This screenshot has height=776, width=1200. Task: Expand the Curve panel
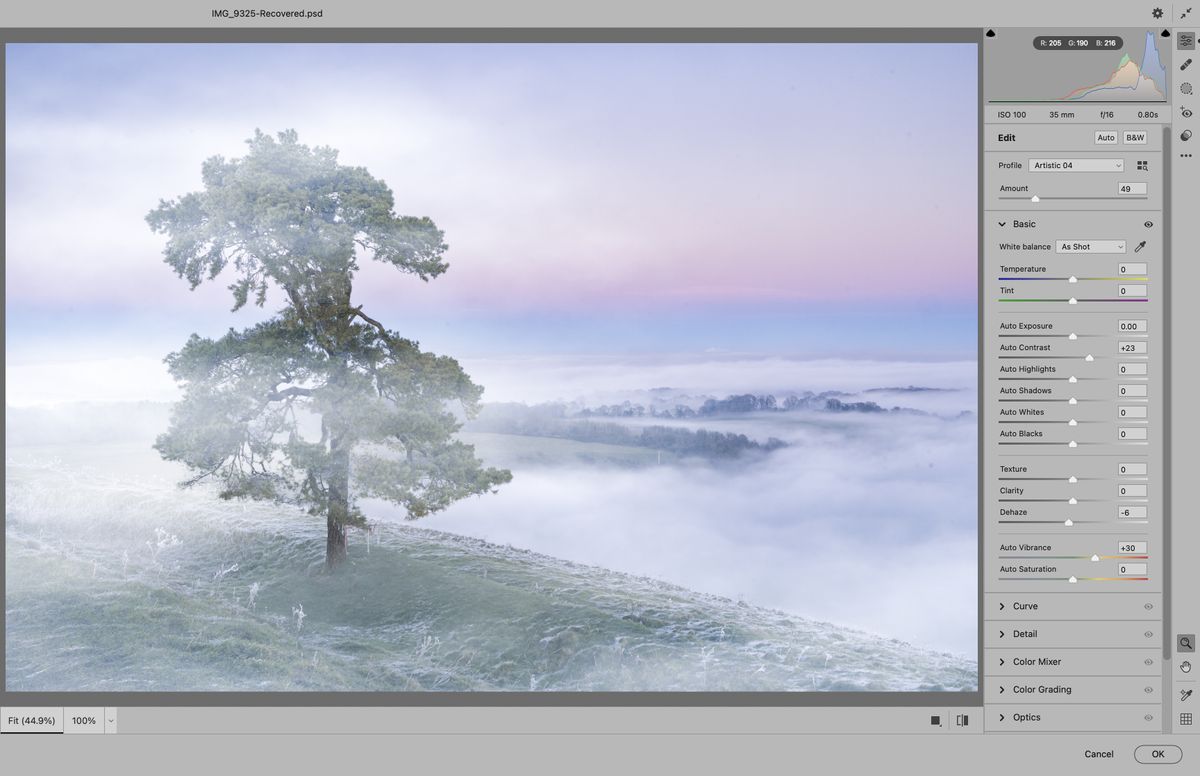click(x=1024, y=606)
